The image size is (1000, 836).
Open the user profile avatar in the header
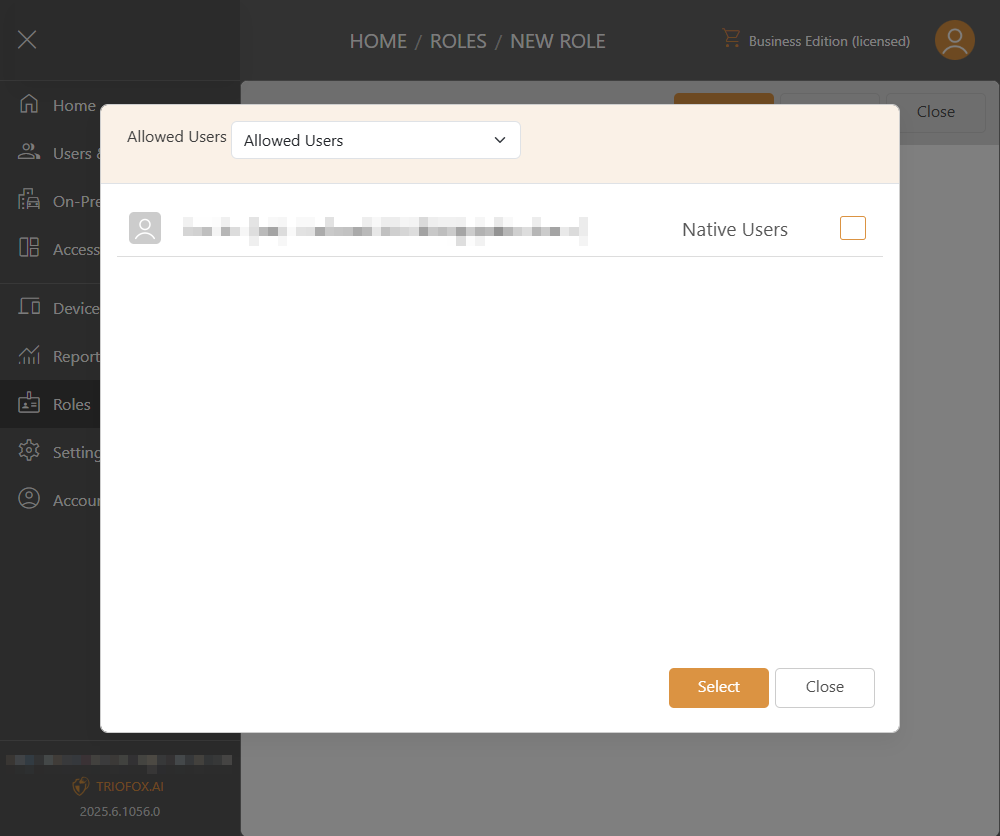[x=954, y=40]
